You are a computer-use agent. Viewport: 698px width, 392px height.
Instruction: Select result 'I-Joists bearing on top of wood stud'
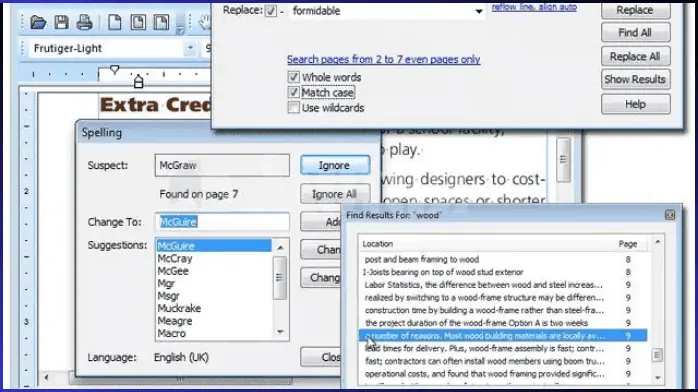(x=503, y=272)
